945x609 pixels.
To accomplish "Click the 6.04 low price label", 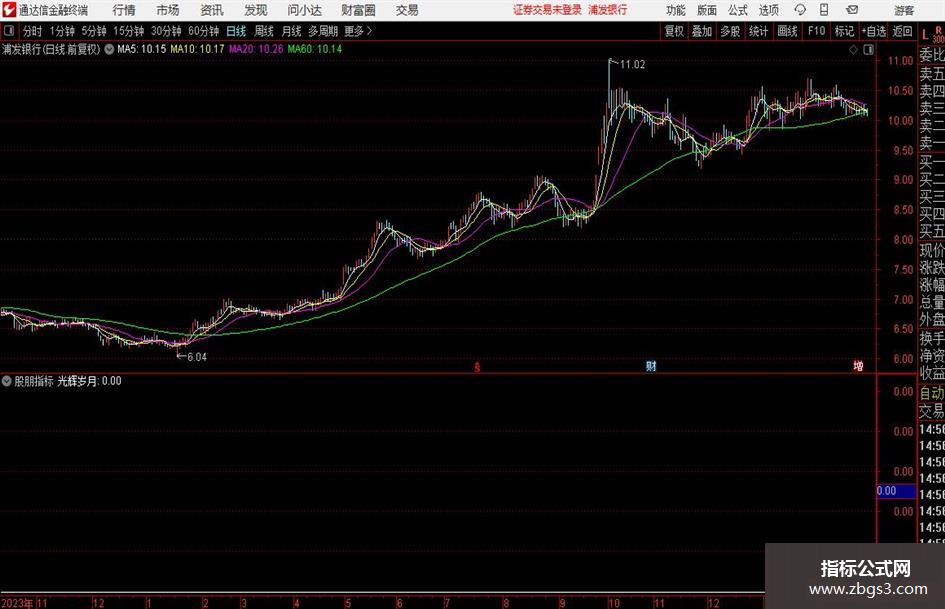I will [x=197, y=357].
